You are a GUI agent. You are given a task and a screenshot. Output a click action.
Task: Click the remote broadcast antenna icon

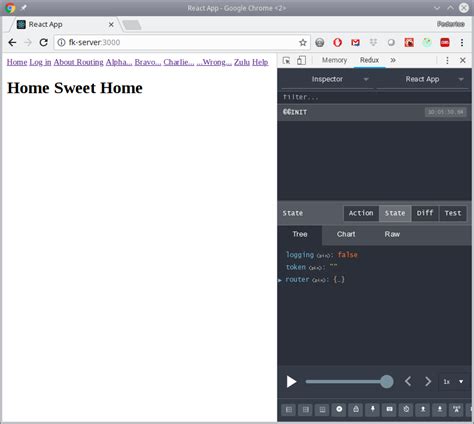click(456, 409)
